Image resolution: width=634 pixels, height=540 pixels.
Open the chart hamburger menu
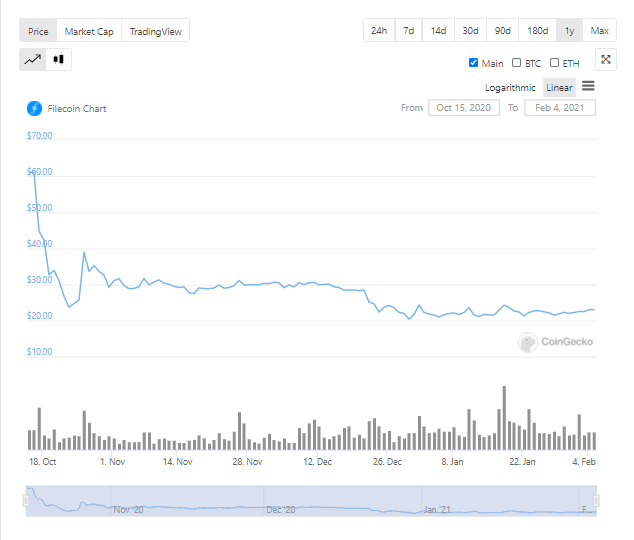(588, 86)
